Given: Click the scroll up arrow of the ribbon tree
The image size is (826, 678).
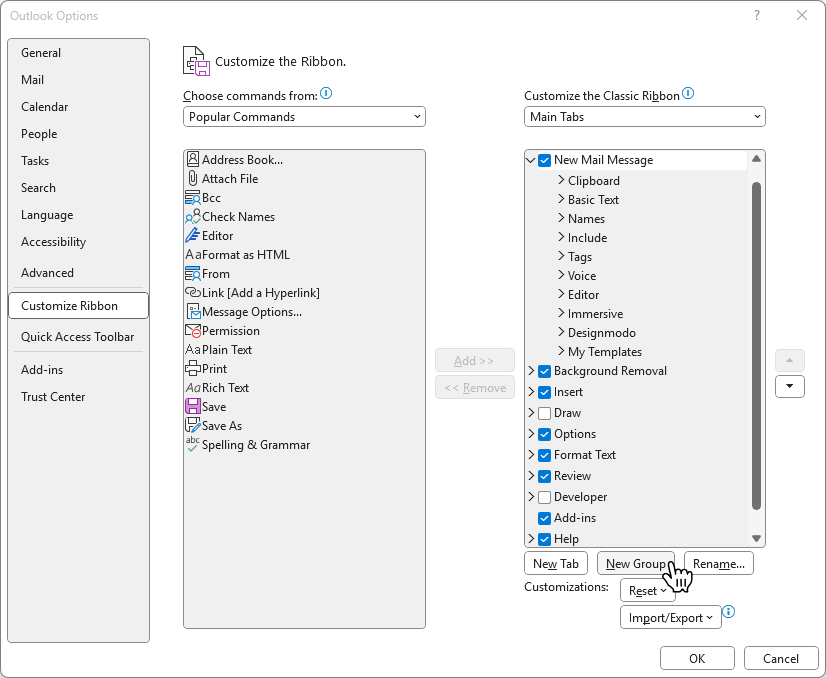Looking at the screenshot, I should [x=756, y=159].
